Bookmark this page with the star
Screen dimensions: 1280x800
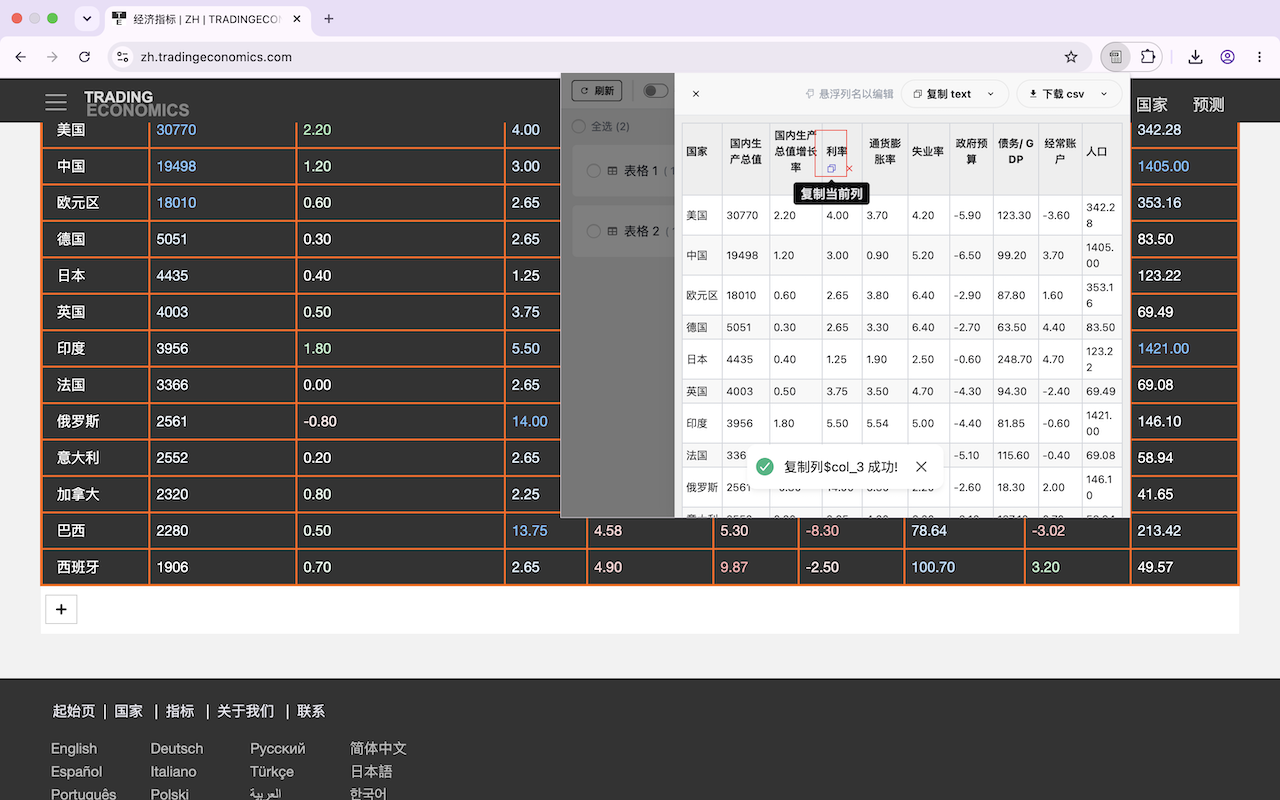point(1071,57)
